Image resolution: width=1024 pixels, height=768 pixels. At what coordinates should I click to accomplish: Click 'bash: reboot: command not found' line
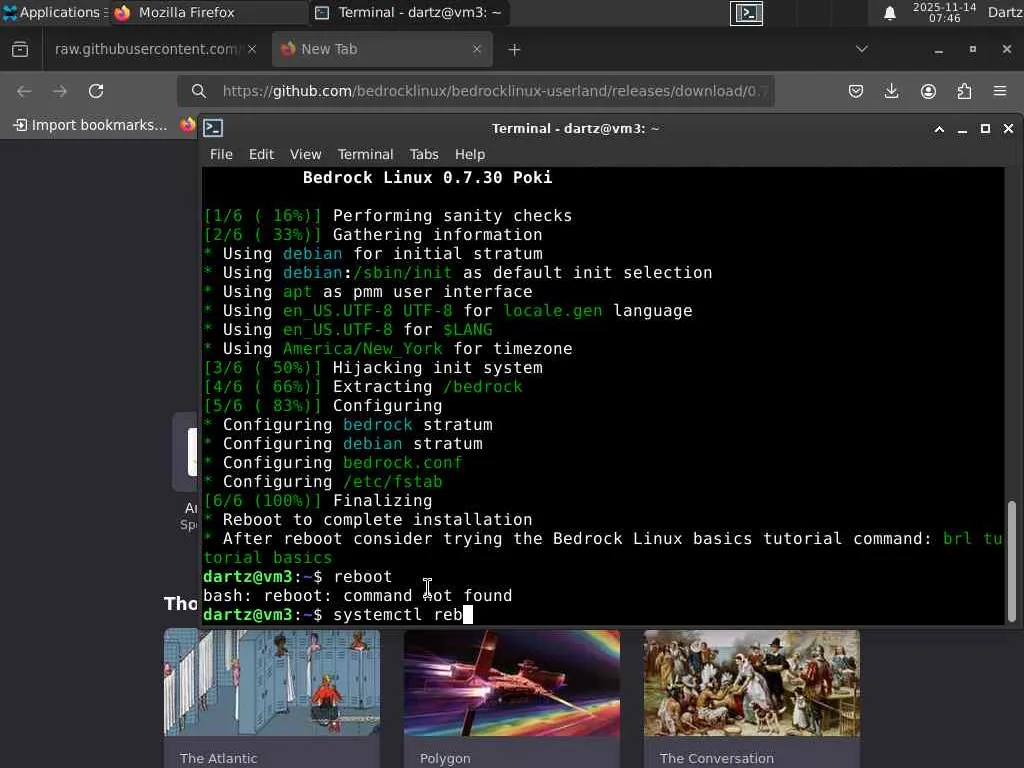pos(357,596)
